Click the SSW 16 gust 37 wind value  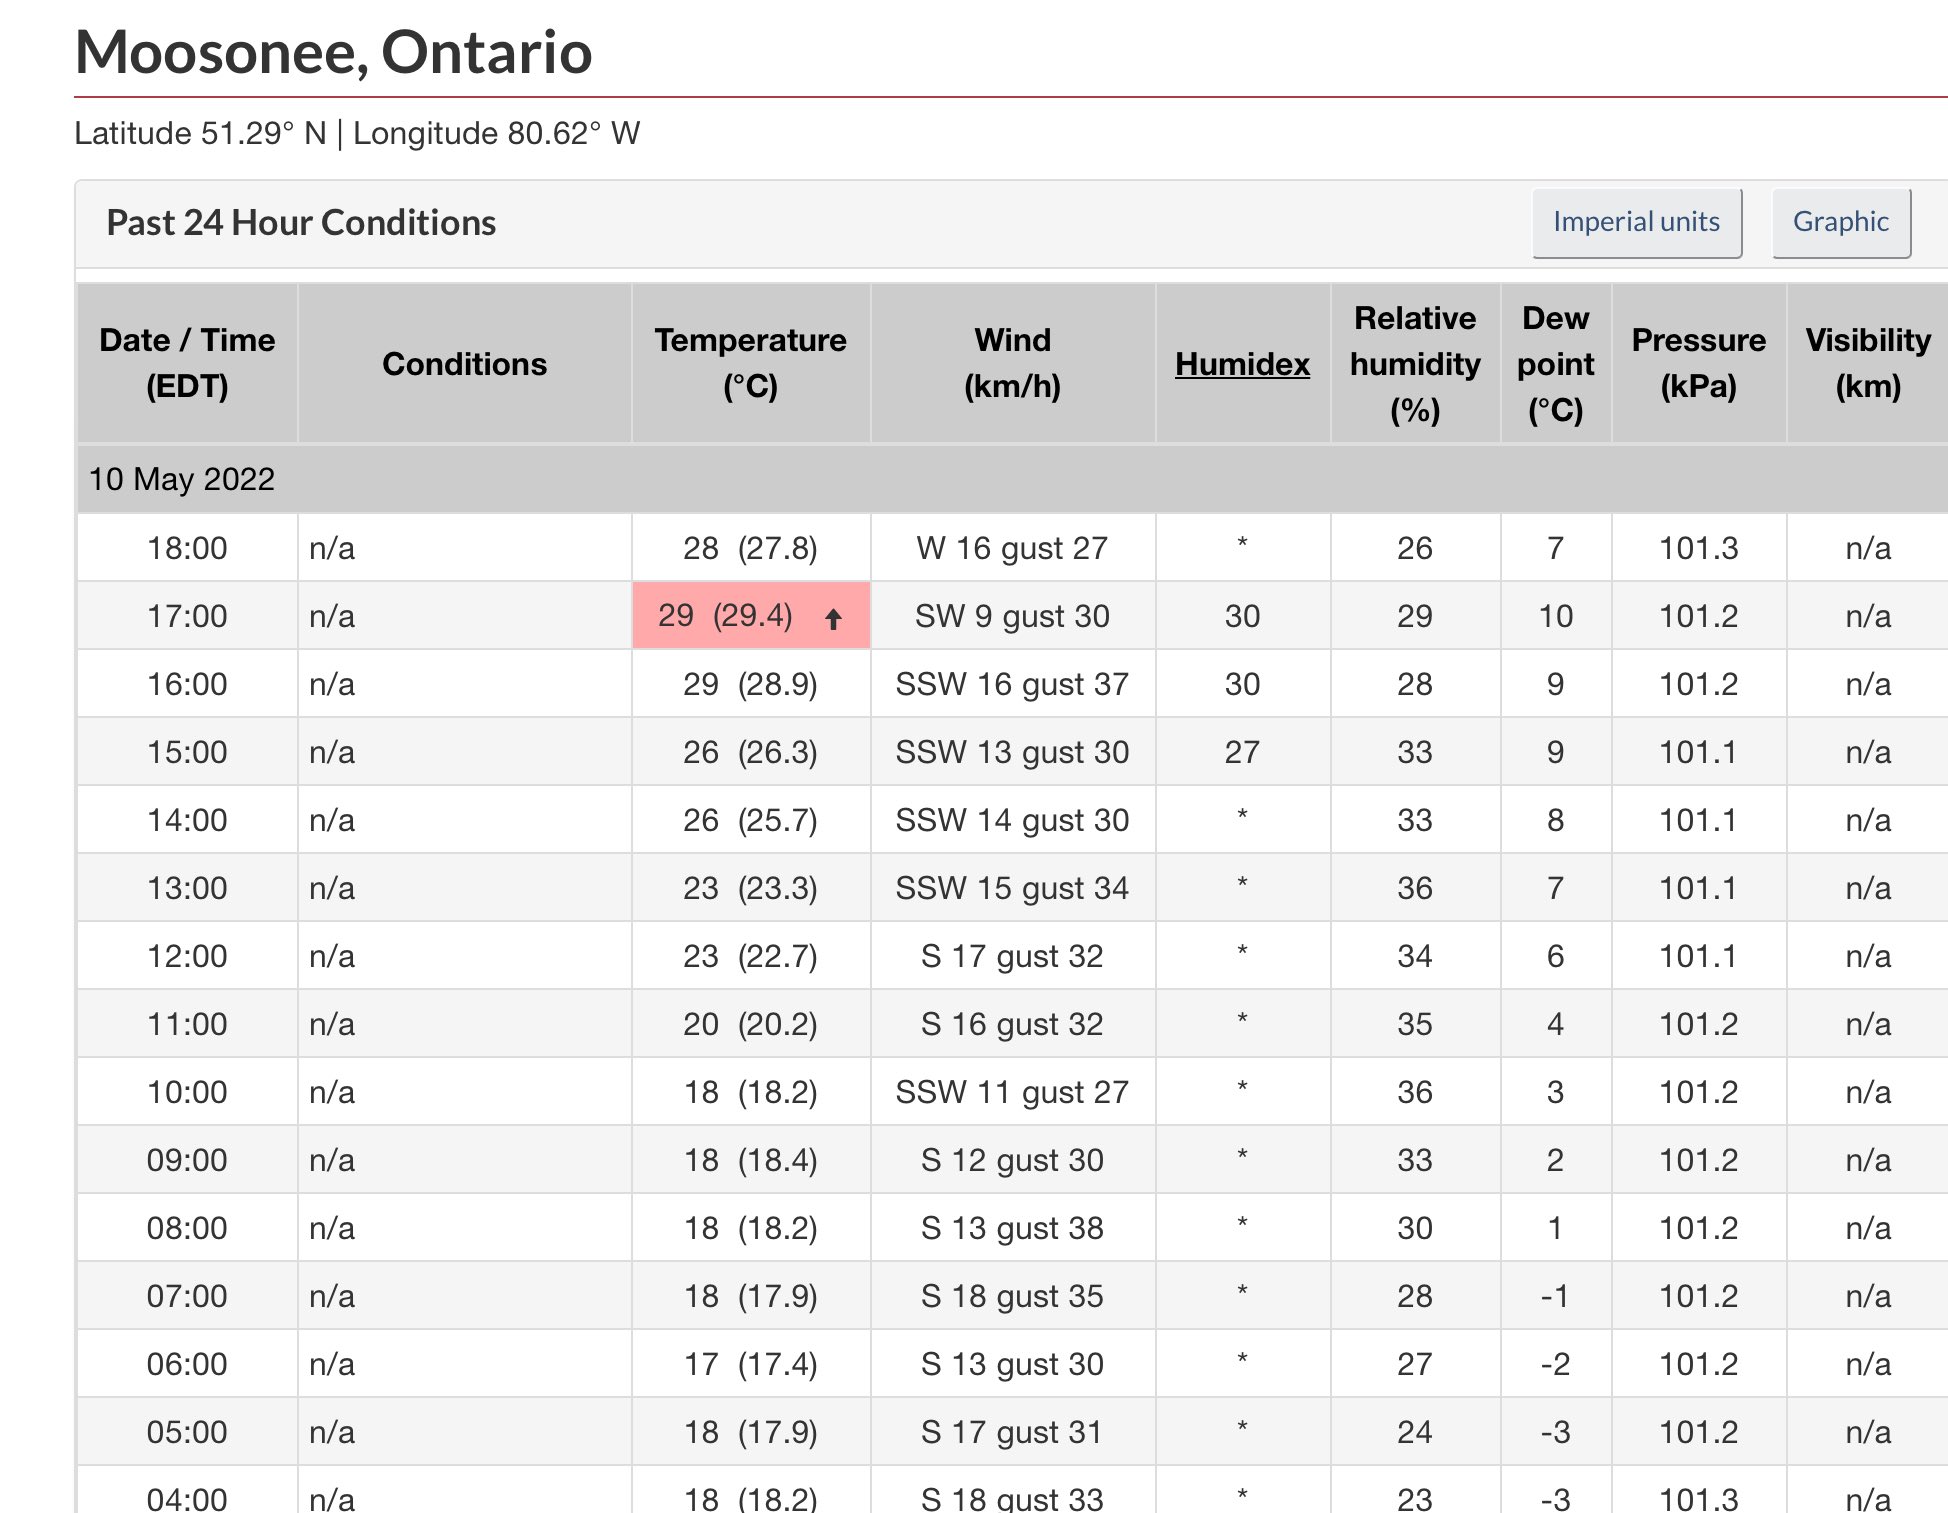click(x=1012, y=684)
